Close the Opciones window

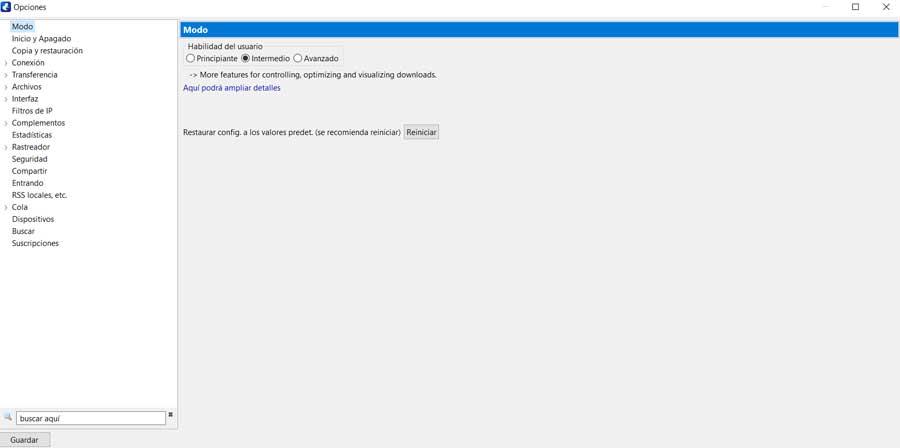click(885, 7)
